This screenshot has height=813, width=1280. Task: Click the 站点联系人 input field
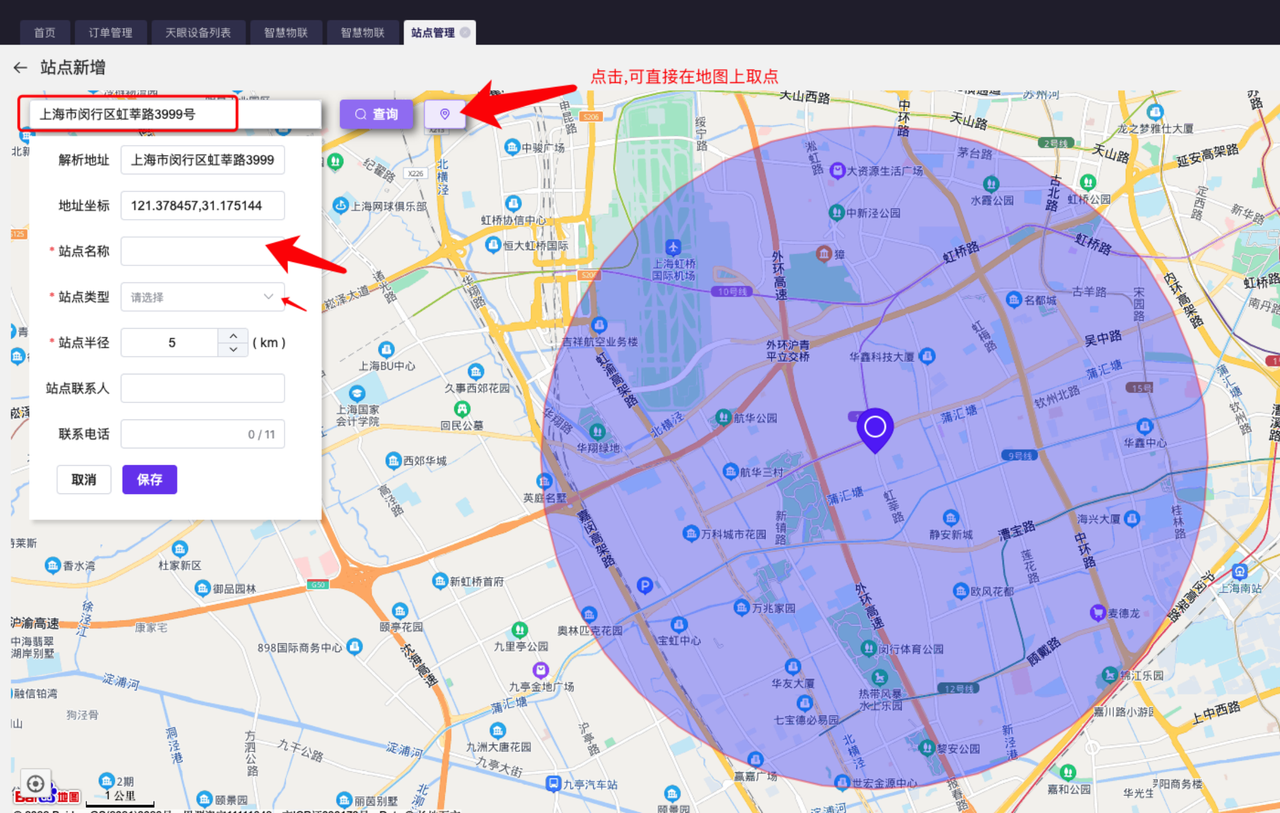point(203,388)
